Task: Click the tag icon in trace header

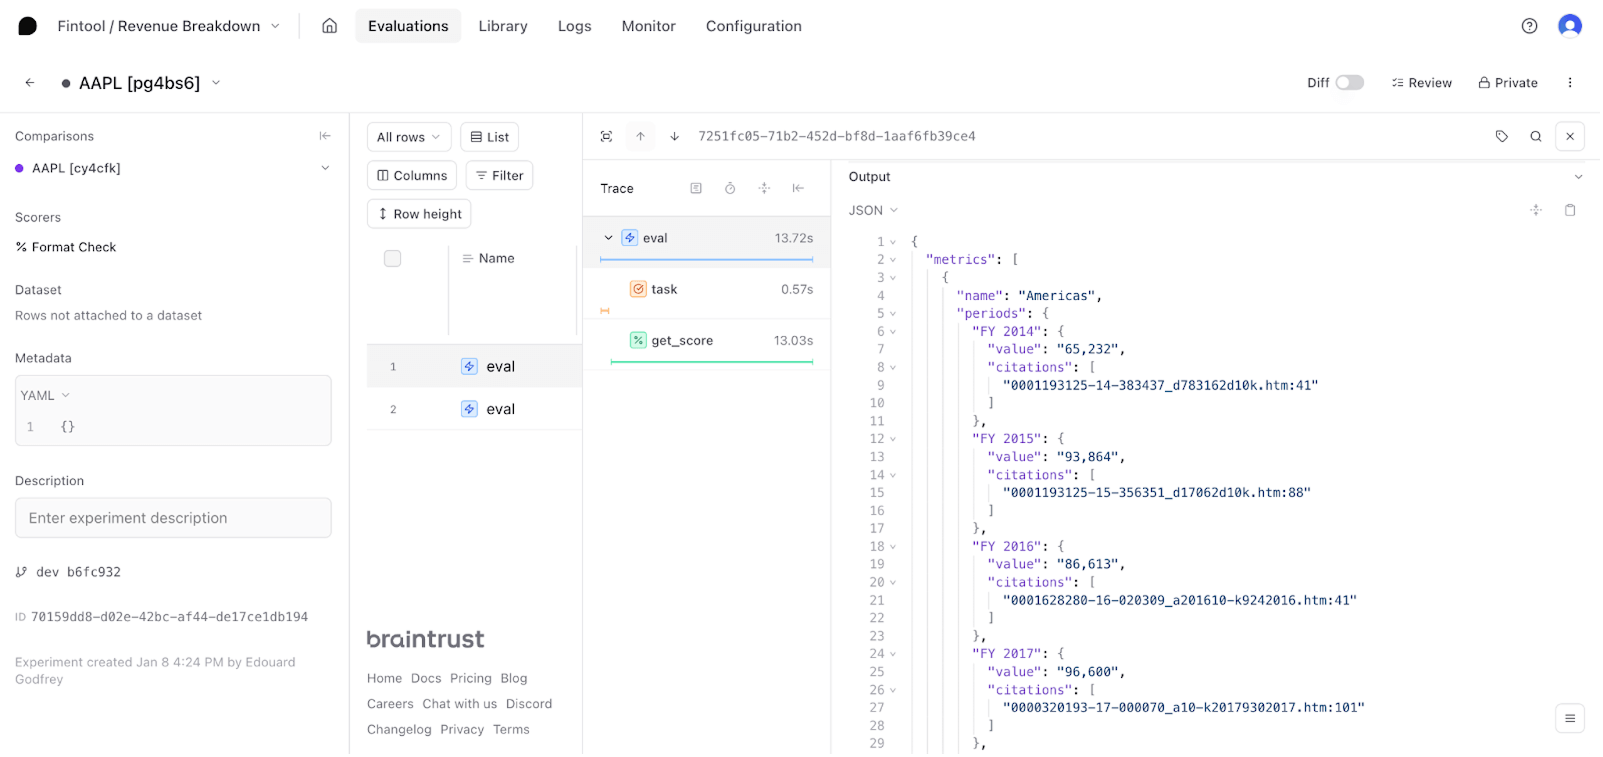Action: (1501, 137)
